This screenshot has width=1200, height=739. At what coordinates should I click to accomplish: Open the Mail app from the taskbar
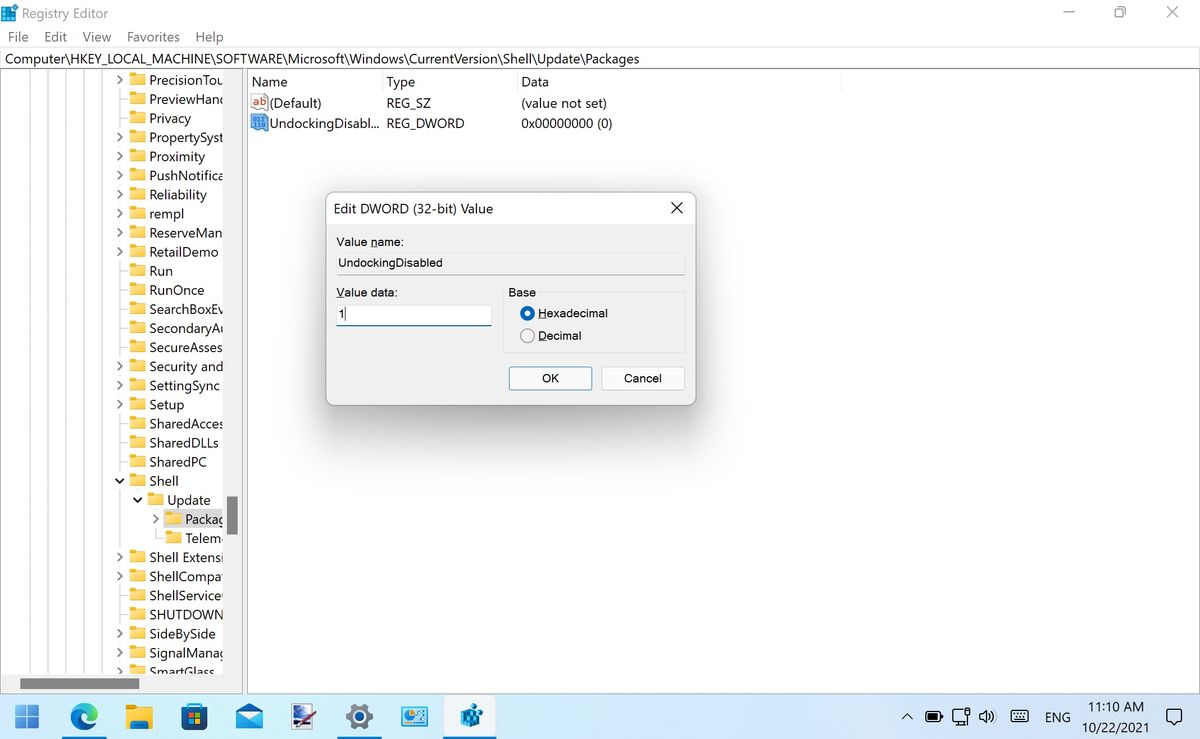[249, 716]
